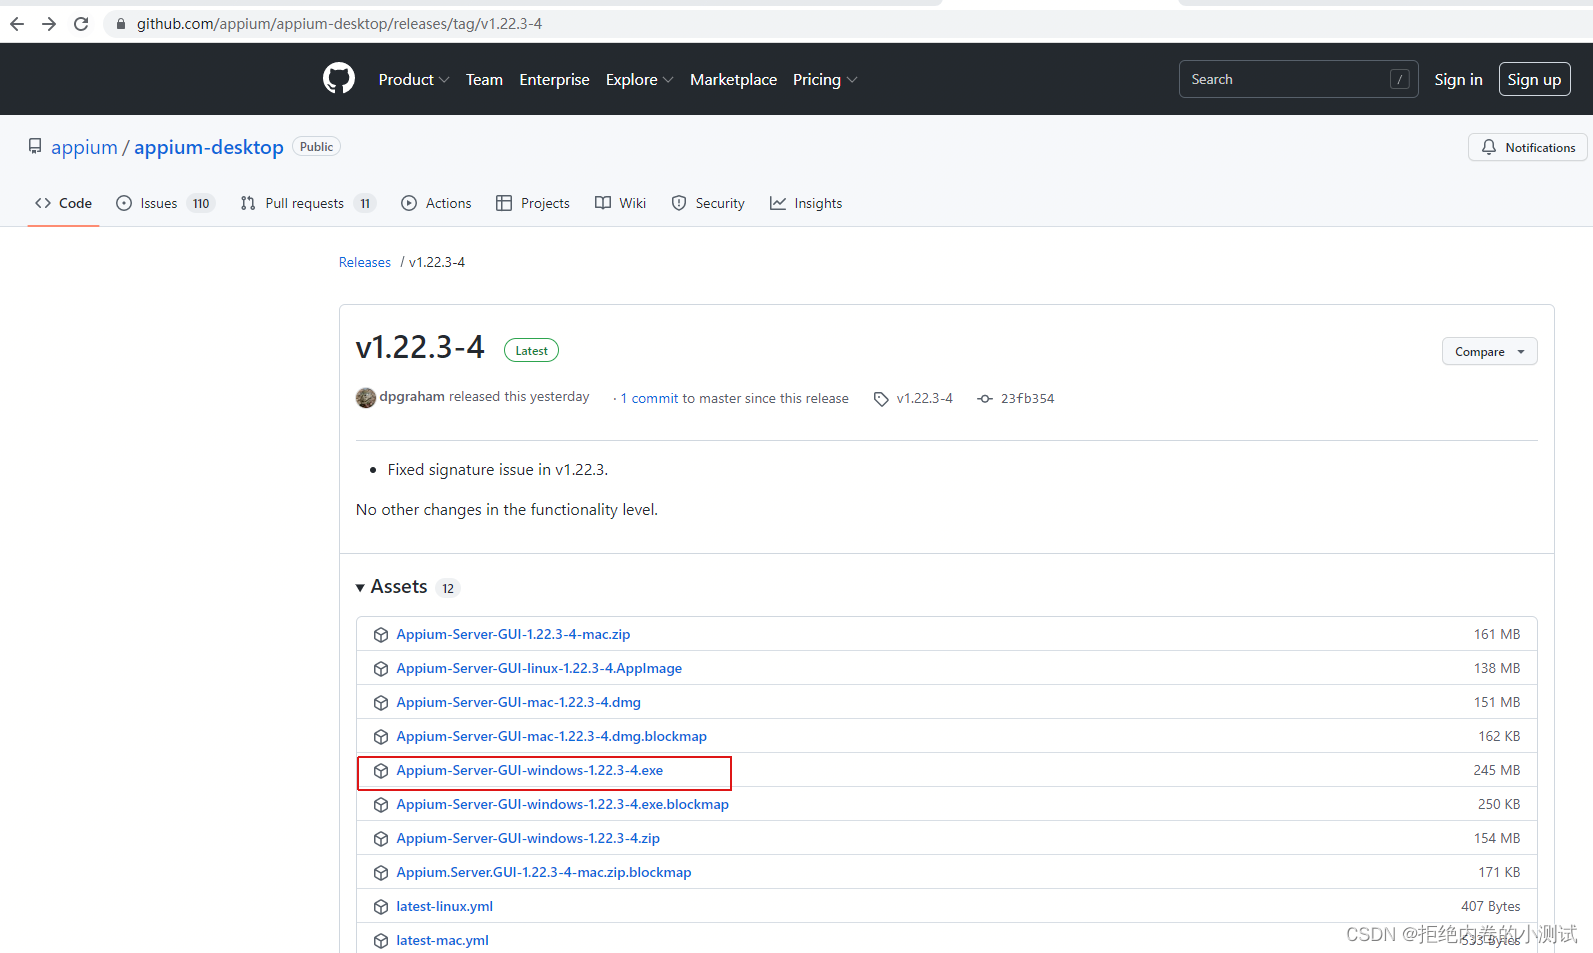Open the Explore dropdown menu

coord(640,79)
